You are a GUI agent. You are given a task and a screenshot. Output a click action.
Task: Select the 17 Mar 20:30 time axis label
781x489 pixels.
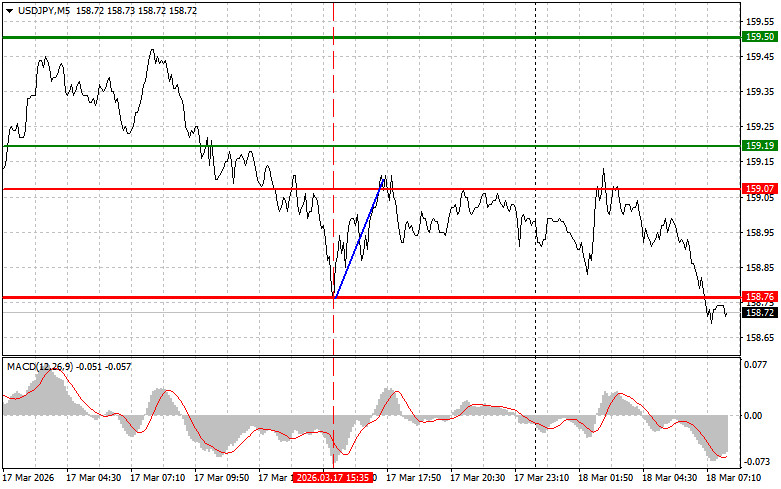coord(477,478)
